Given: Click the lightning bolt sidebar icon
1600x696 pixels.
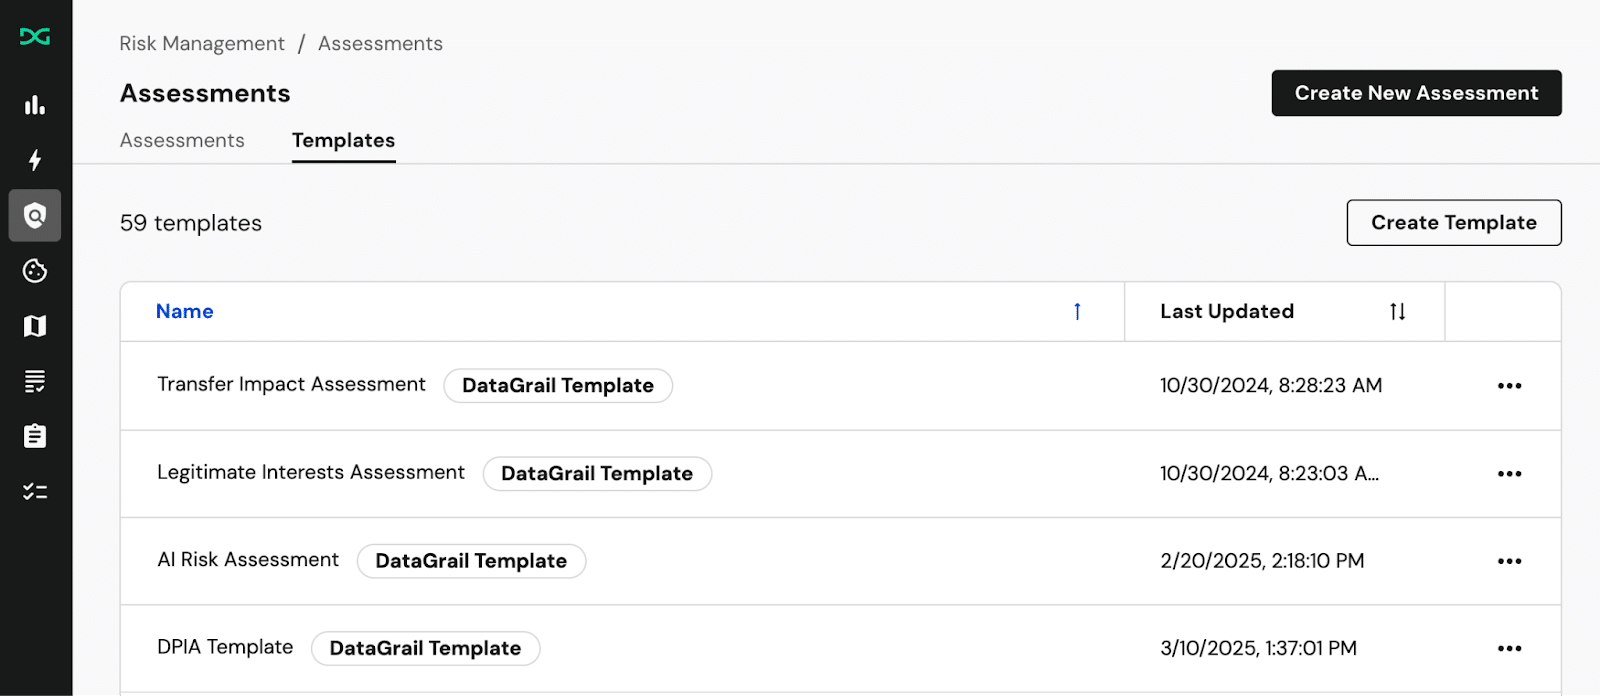Looking at the screenshot, I should 35,160.
